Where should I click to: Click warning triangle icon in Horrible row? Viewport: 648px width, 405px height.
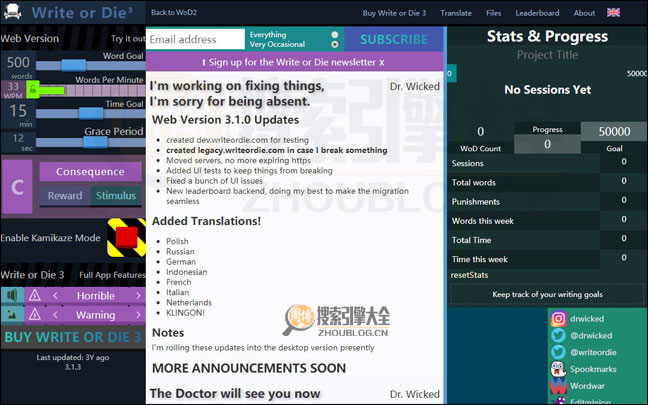[35, 295]
